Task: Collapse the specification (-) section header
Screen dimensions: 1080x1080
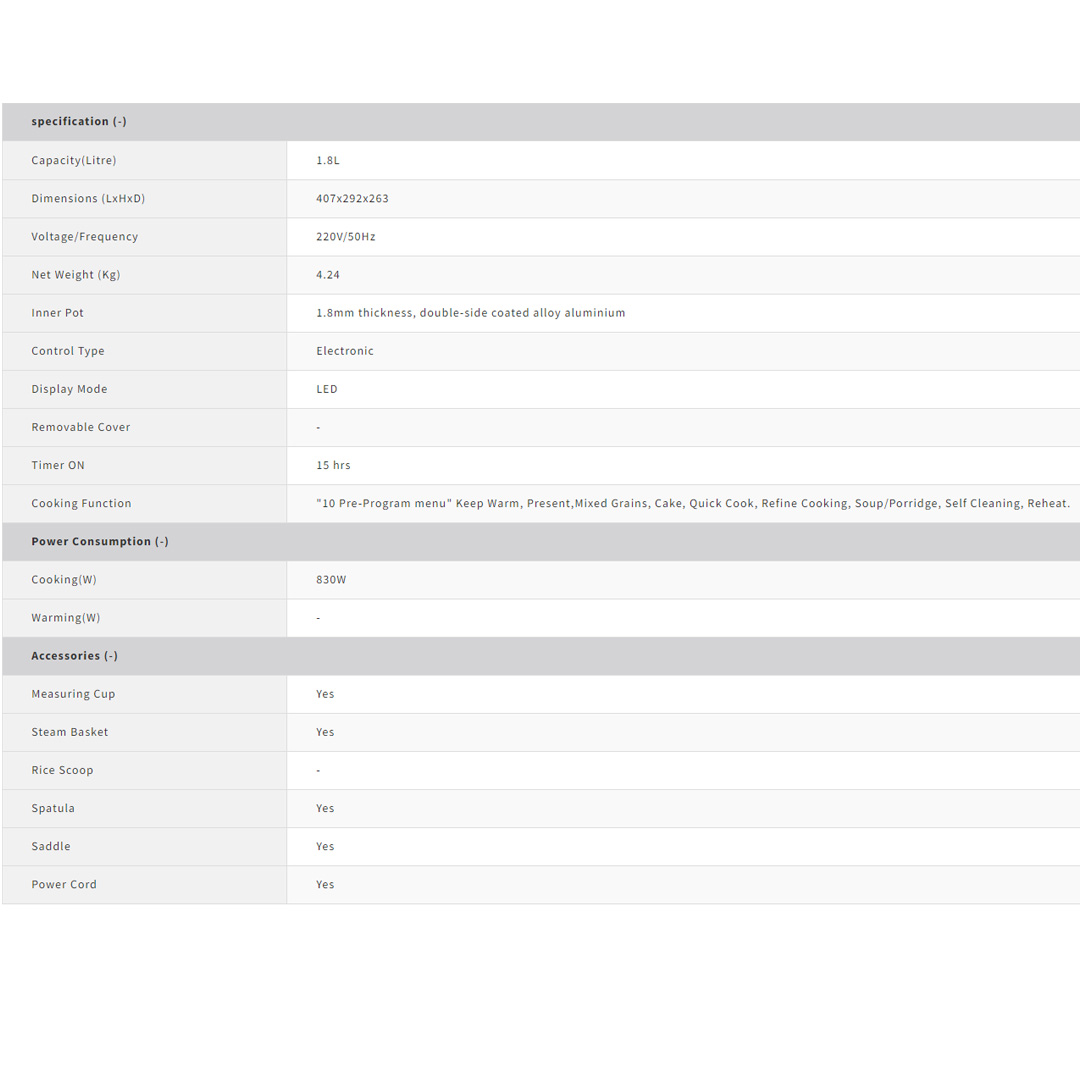Action: 79,122
